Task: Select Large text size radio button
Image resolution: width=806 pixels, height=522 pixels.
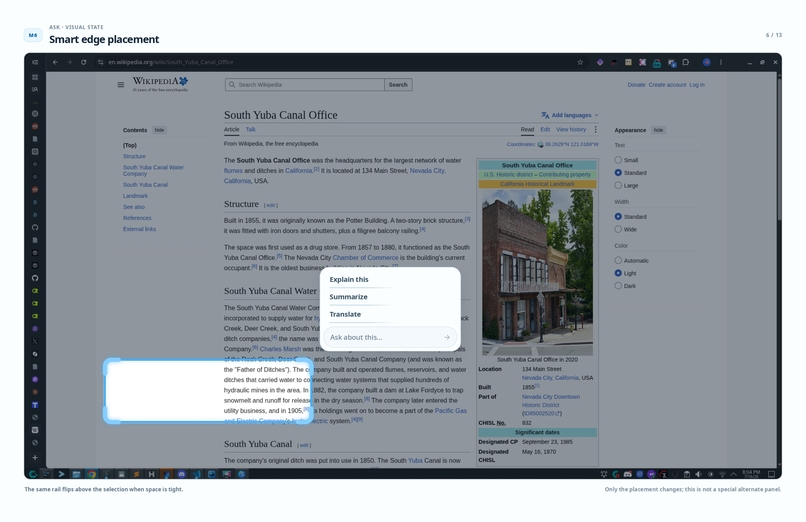Action: tap(618, 185)
